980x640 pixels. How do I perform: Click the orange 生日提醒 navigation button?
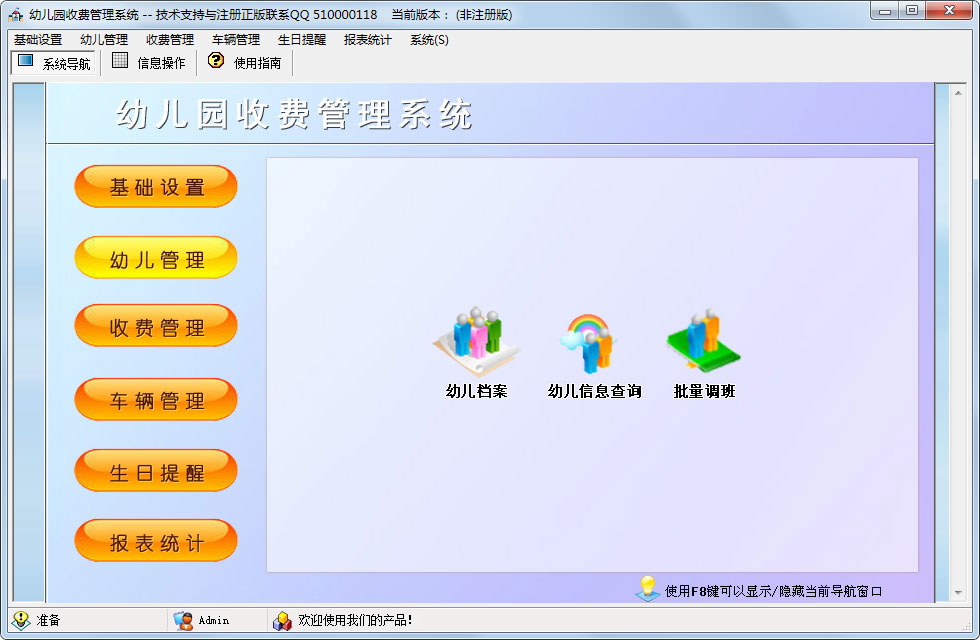point(156,470)
